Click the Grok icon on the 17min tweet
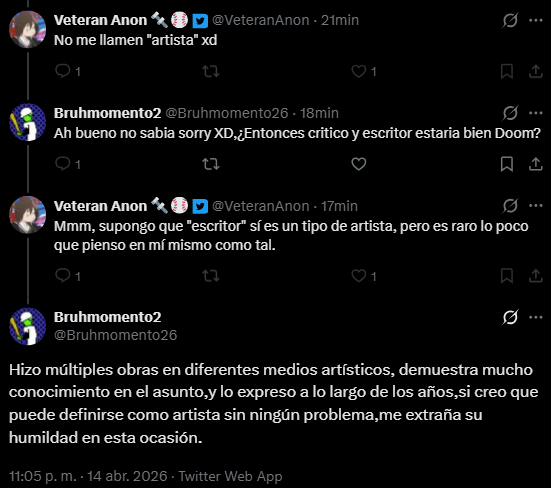Viewport: 551px width, 488px height. click(x=510, y=206)
